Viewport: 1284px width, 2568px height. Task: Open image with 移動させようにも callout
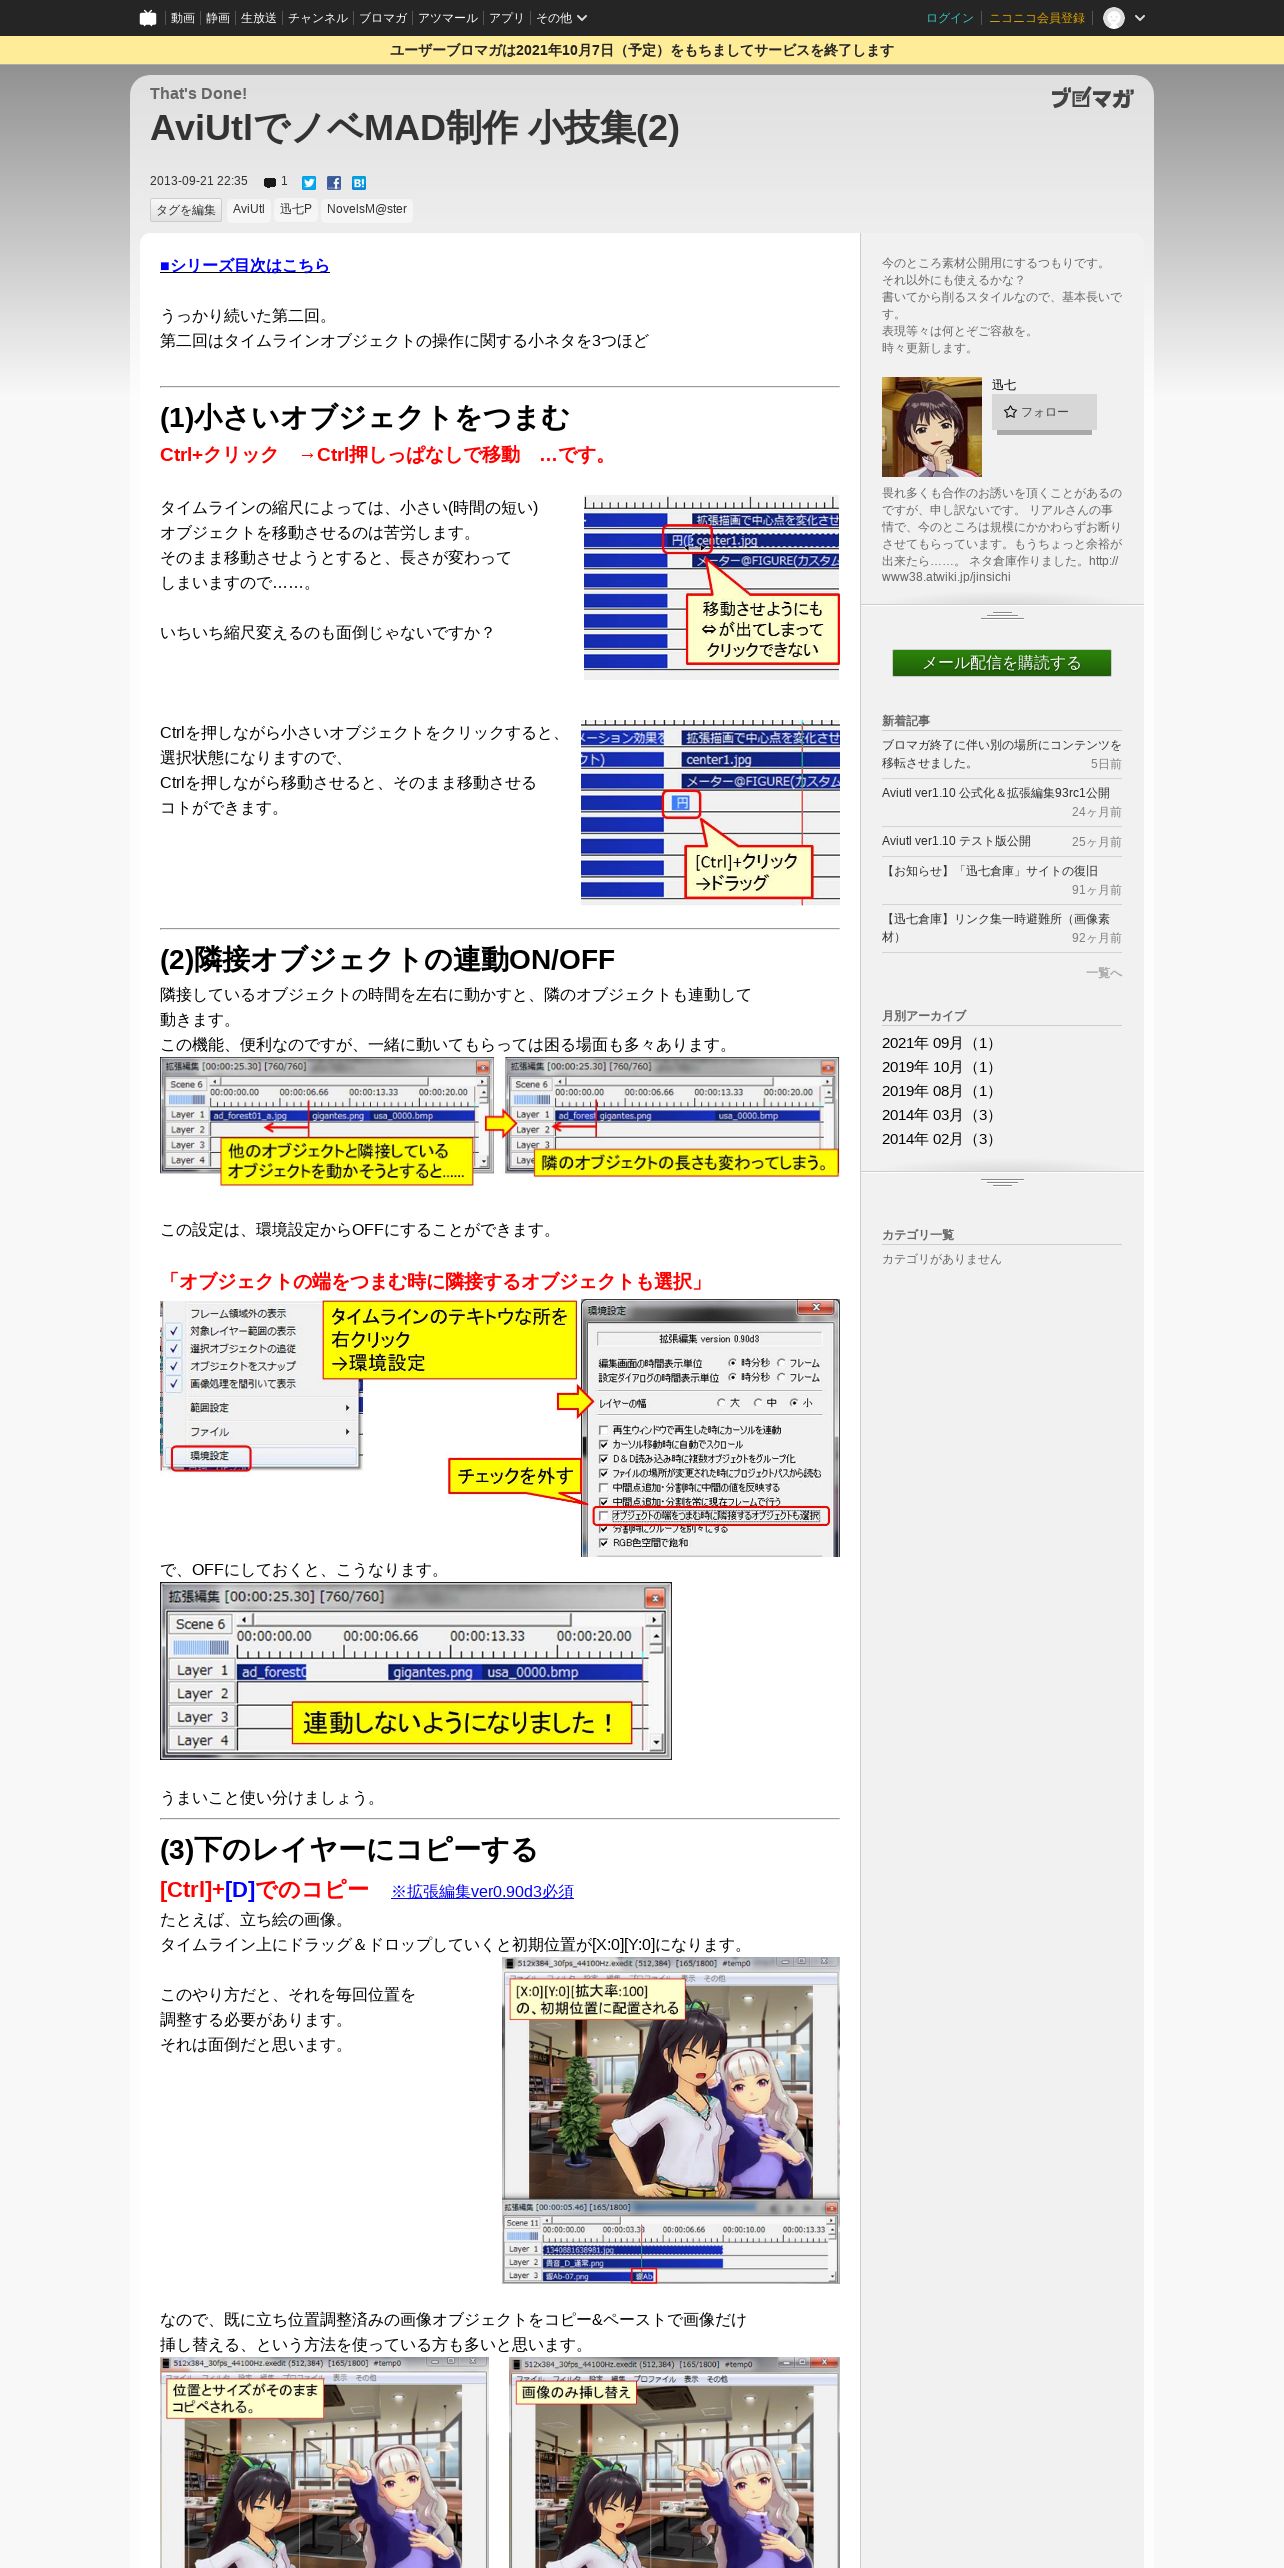click(x=711, y=587)
